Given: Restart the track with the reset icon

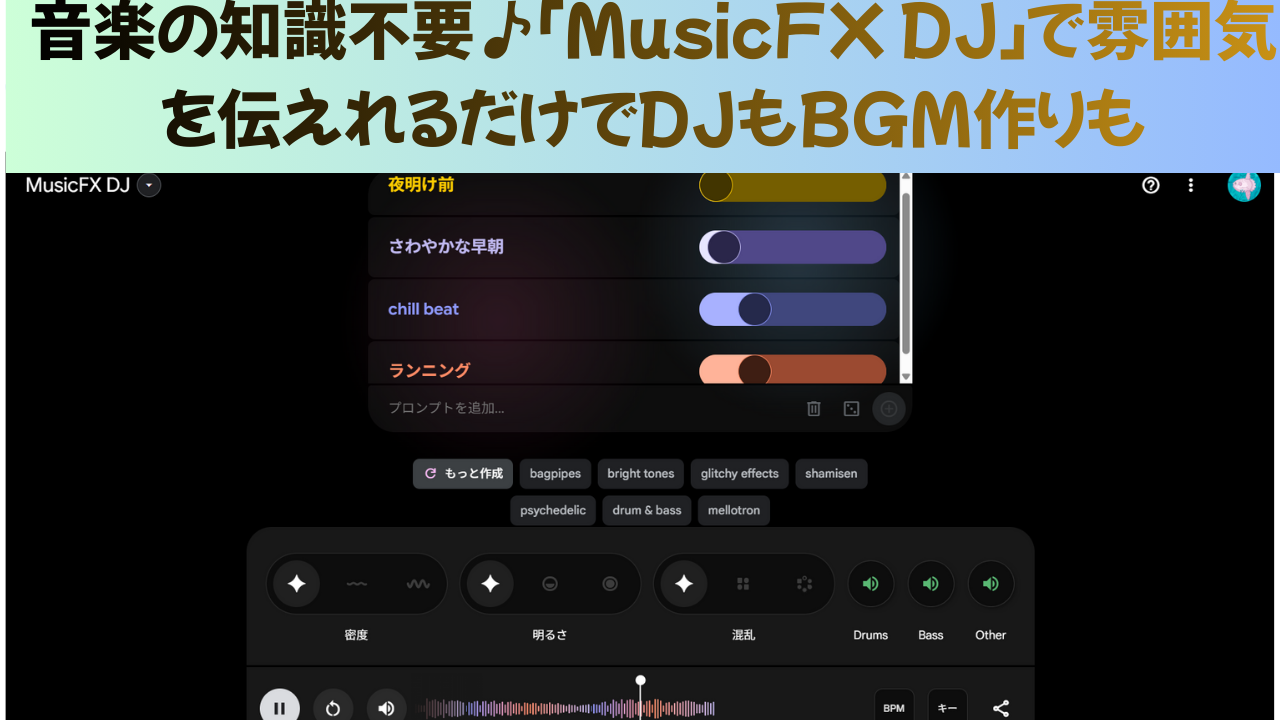Looking at the screenshot, I should 333,708.
